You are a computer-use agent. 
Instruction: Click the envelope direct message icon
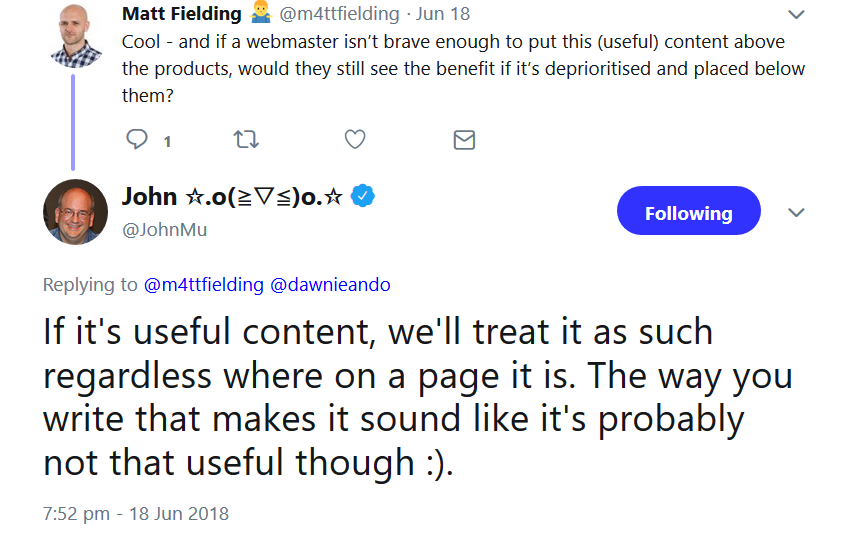[464, 140]
